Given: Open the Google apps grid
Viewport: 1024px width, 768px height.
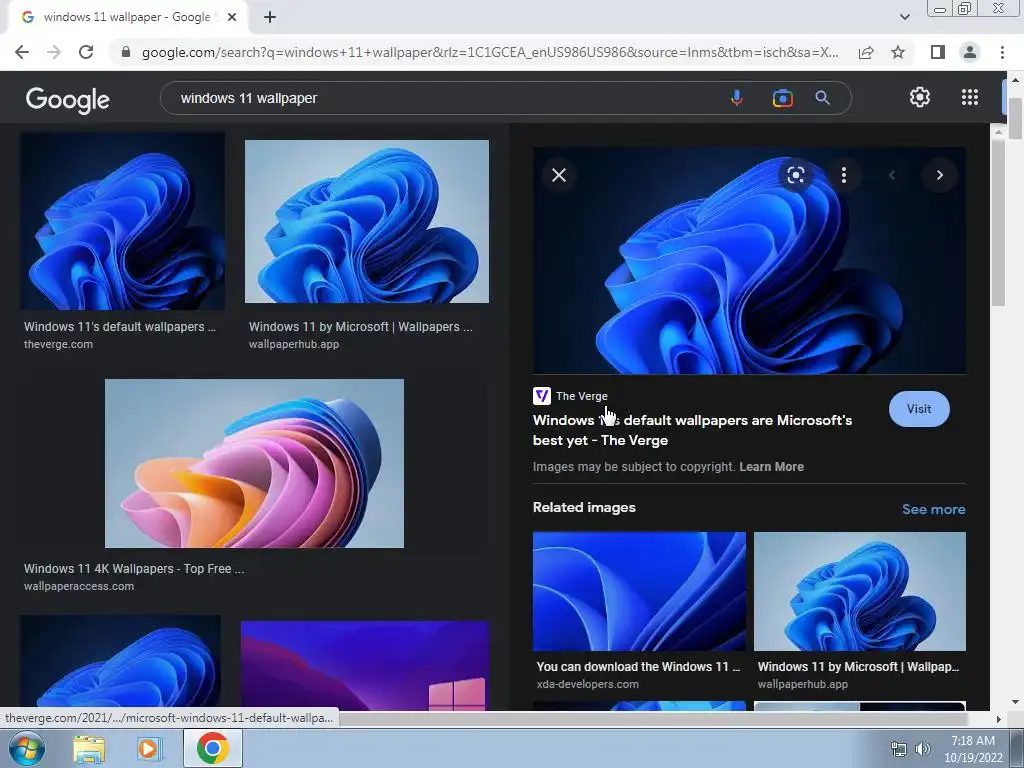Looking at the screenshot, I should click(x=970, y=97).
